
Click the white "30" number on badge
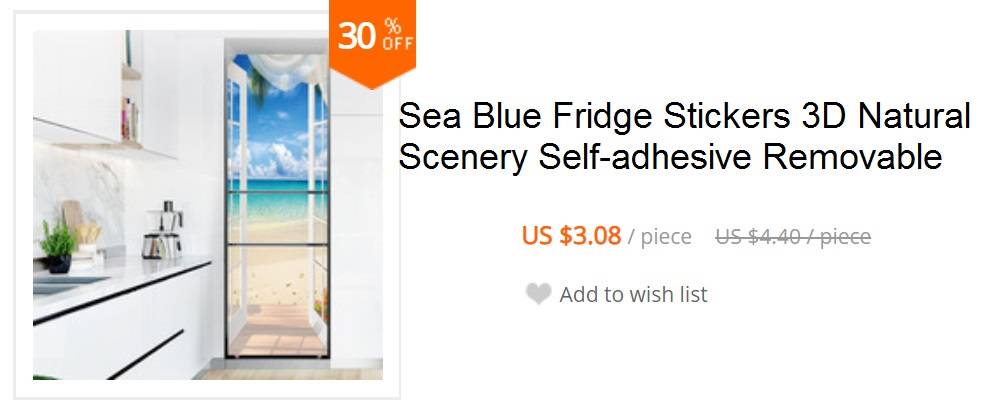click(357, 36)
